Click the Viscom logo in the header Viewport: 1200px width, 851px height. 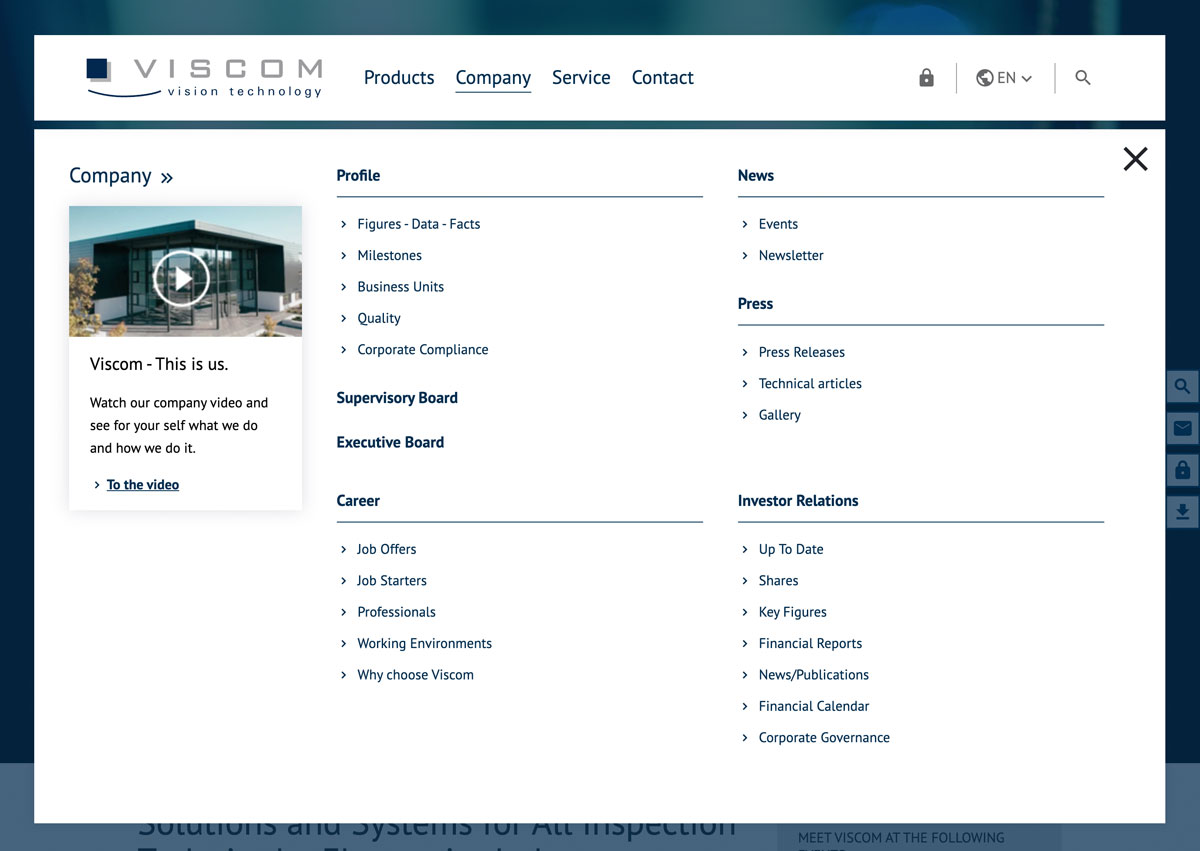pos(204,78)
